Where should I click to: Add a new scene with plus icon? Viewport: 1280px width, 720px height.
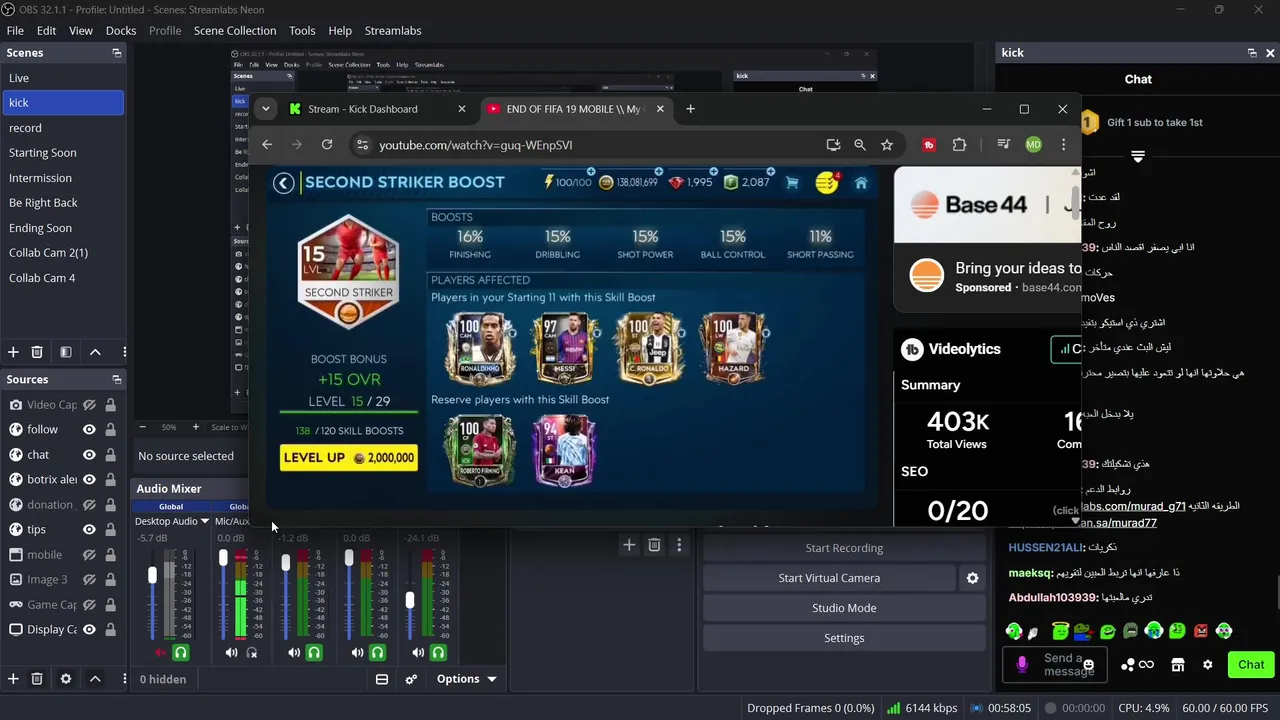pyautogui.click(x=13, y=352)
